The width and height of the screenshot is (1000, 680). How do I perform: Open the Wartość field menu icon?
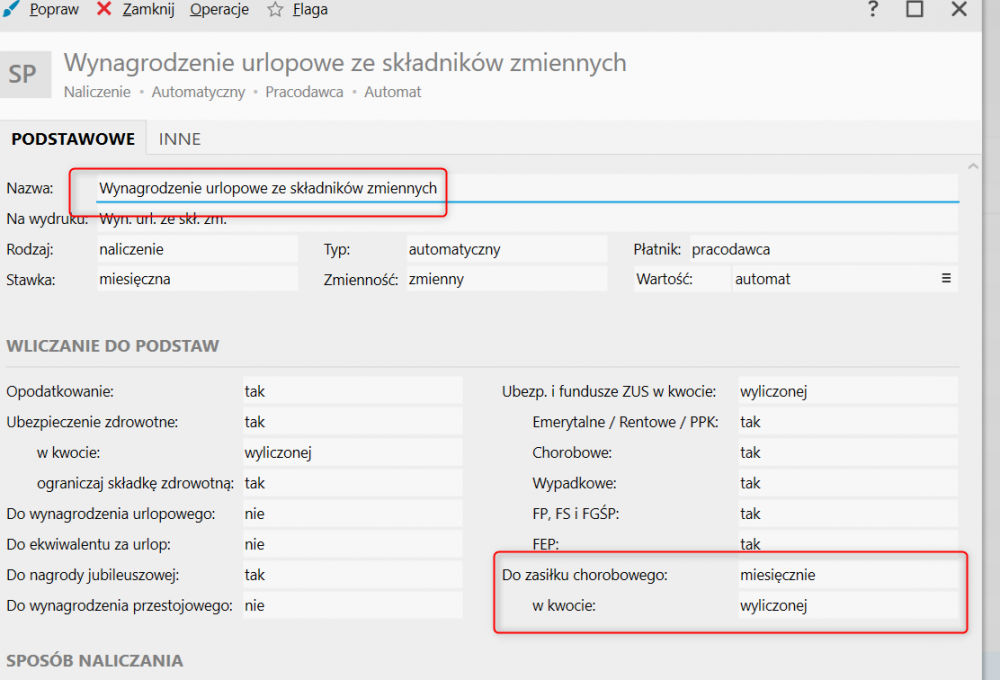[x=946, y=279]
